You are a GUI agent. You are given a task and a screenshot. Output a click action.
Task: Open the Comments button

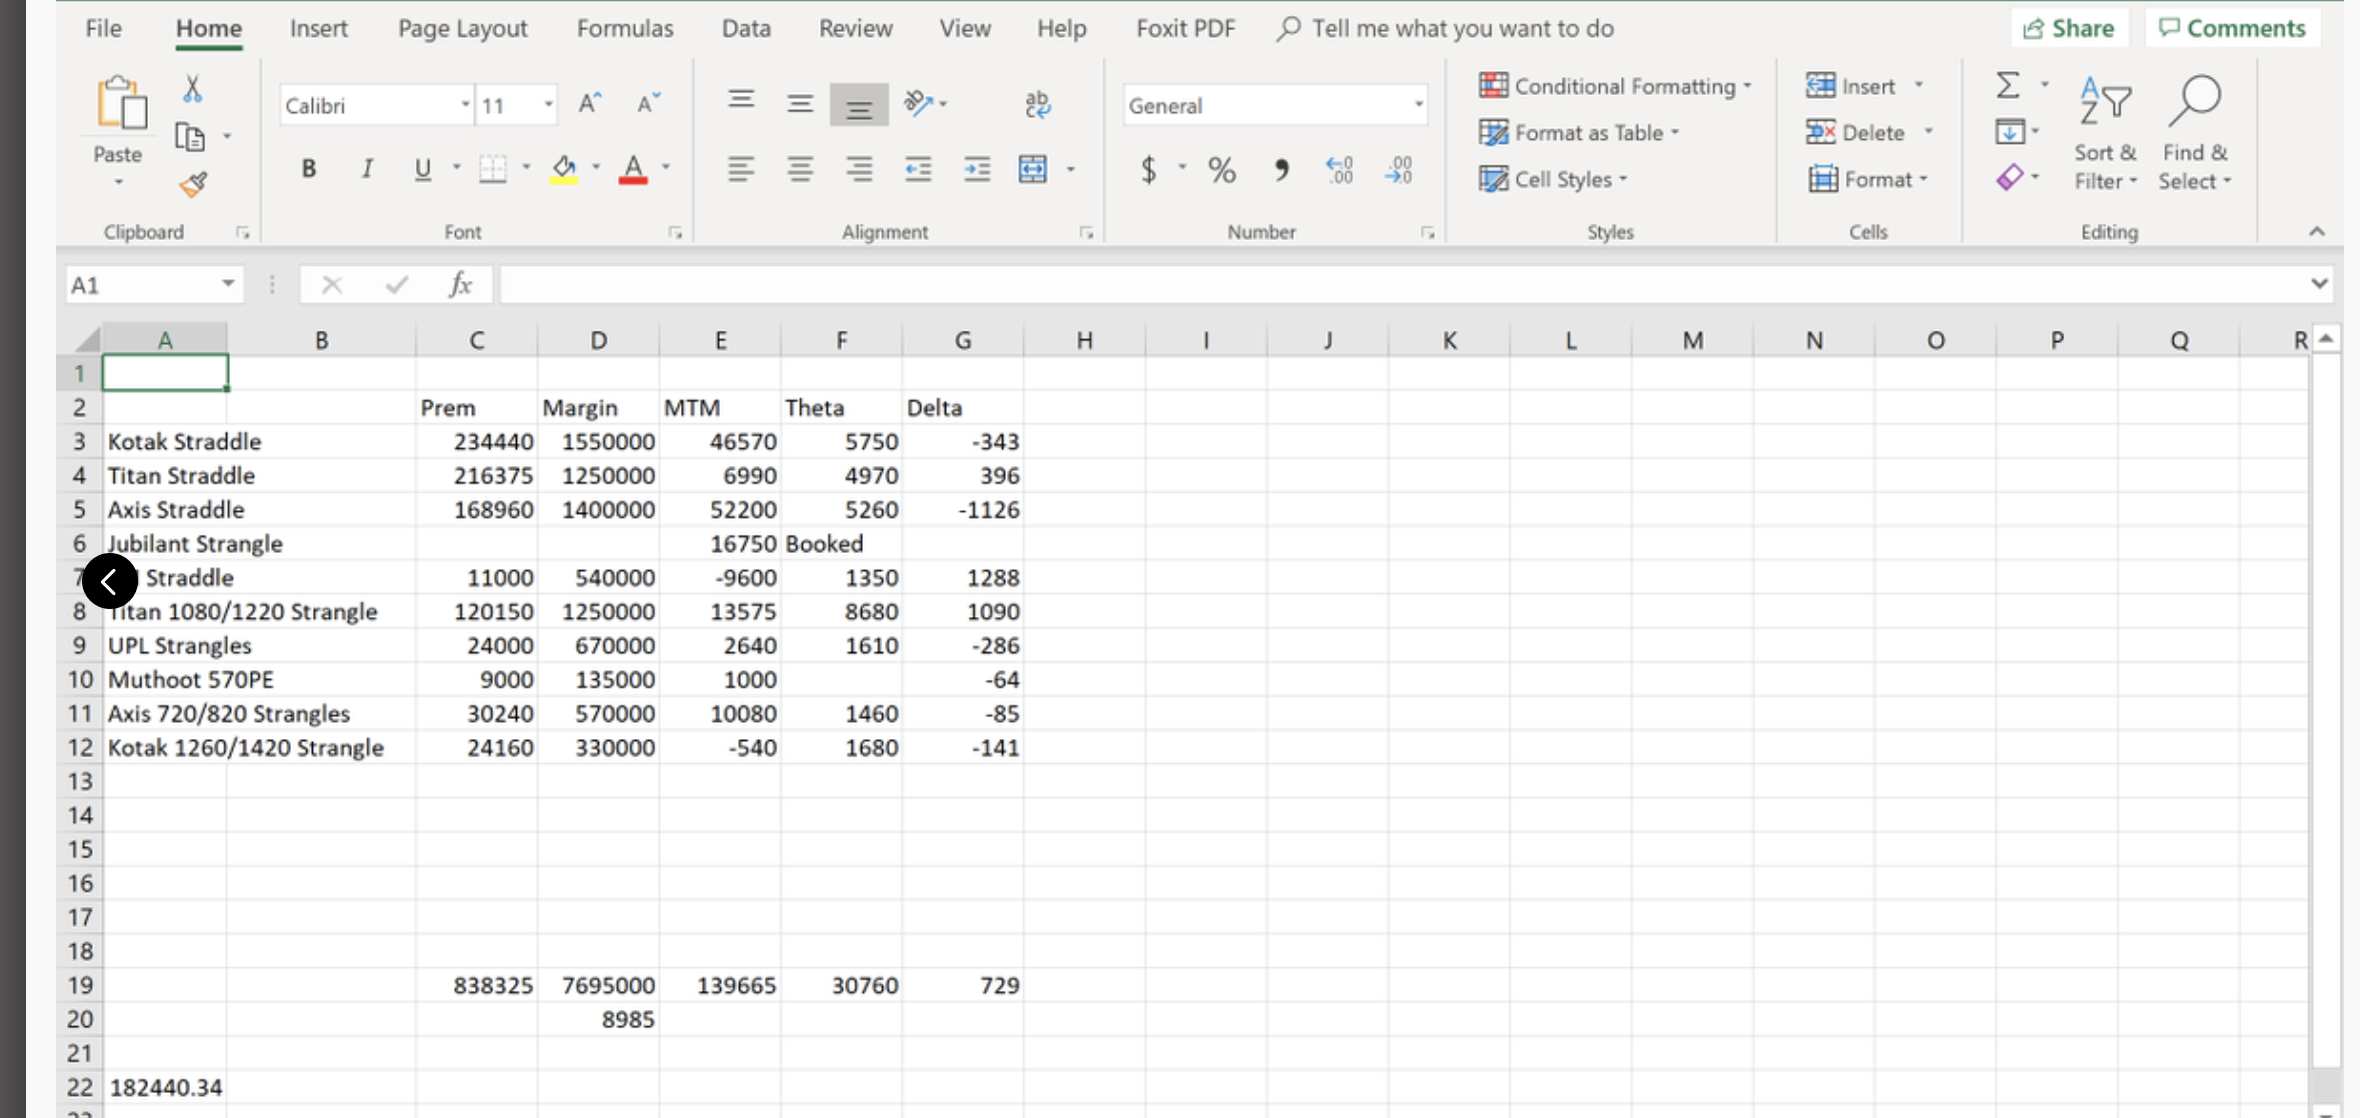pyautogui.click(x=2232, y=28)
